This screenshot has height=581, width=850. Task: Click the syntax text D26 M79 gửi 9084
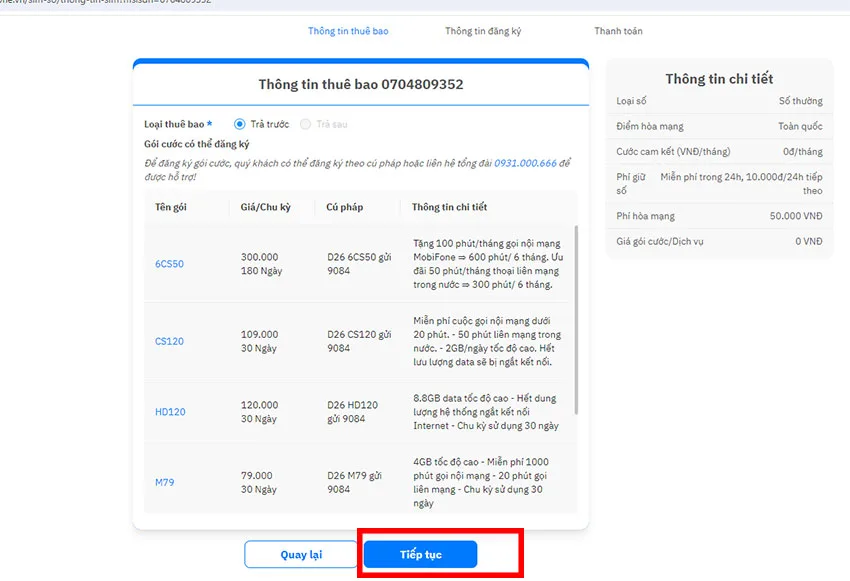[x=354, y=482]
